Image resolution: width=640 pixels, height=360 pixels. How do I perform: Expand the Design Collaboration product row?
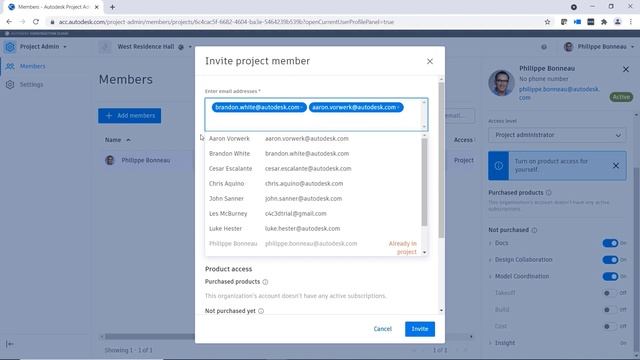pyautogui.click(x=491, y=260)
